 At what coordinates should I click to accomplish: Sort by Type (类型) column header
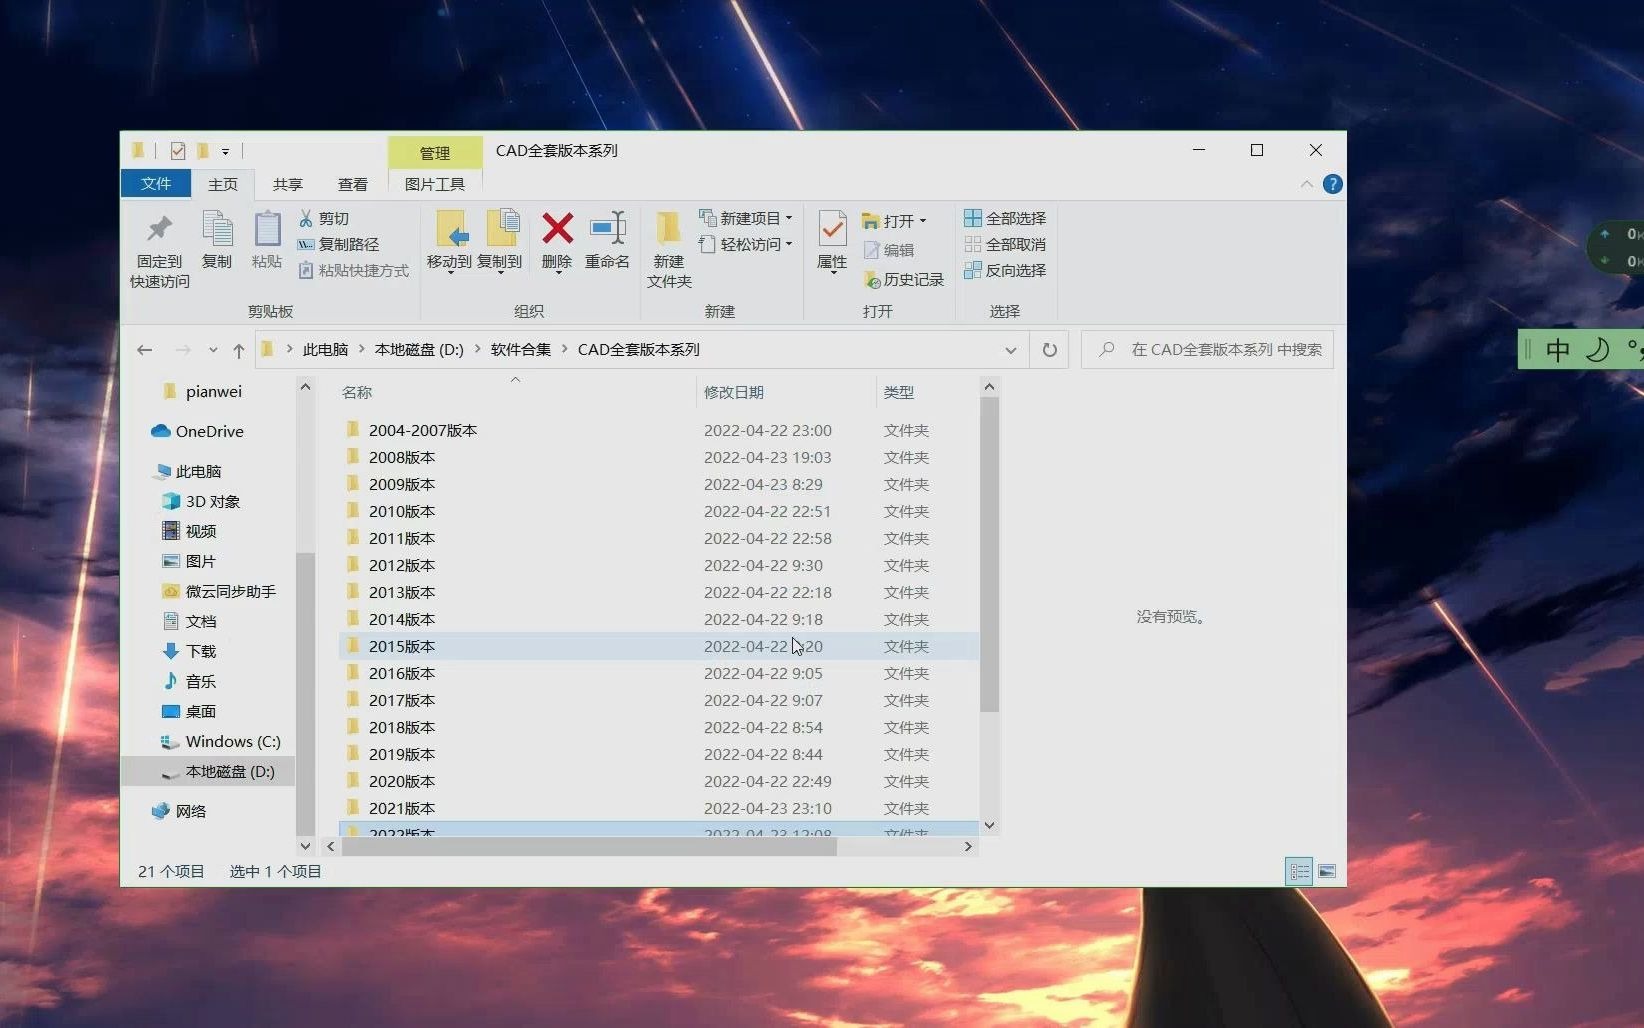[x=899, y=392]
